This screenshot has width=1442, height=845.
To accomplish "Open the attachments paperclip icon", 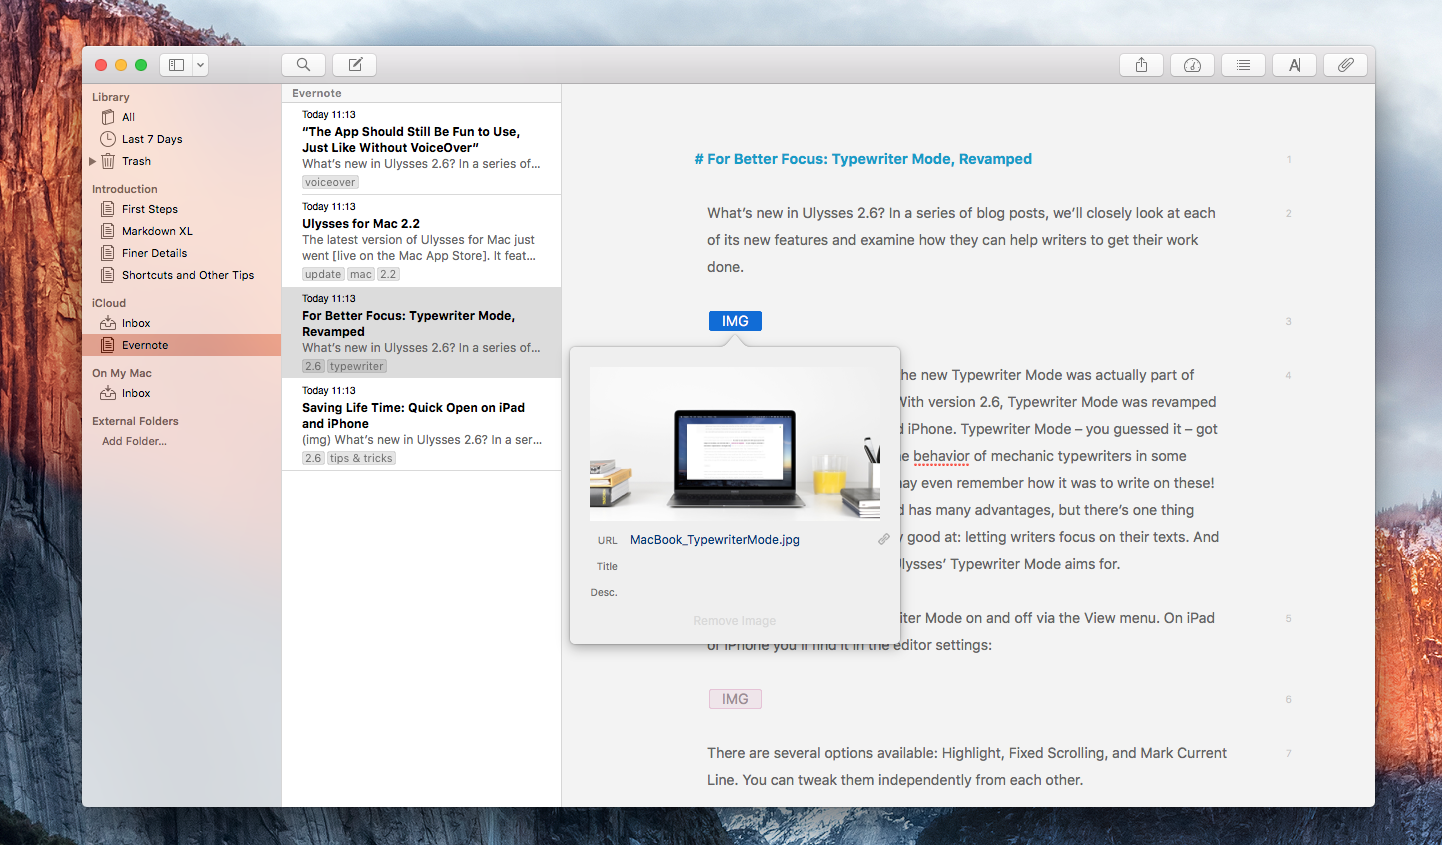I will pos(1346,65).
